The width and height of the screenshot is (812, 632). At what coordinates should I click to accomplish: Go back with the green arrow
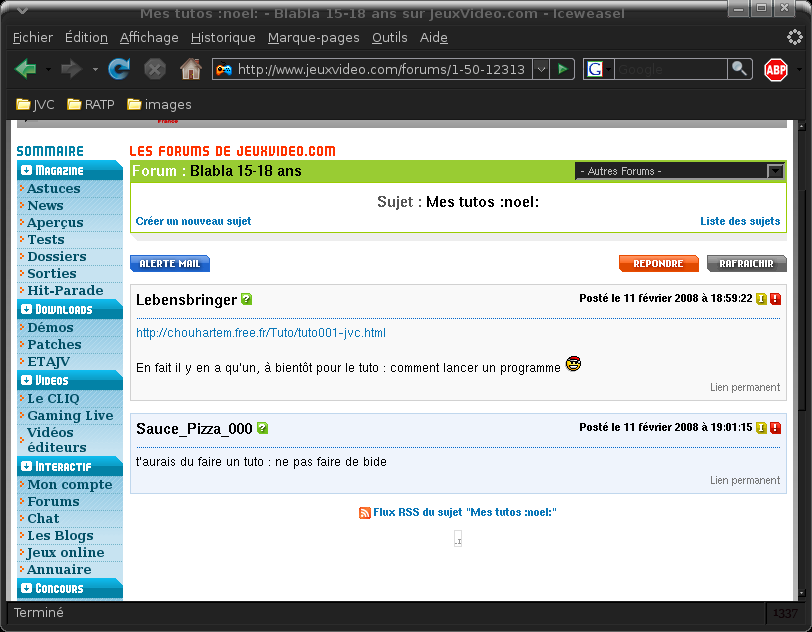(25, 69)
